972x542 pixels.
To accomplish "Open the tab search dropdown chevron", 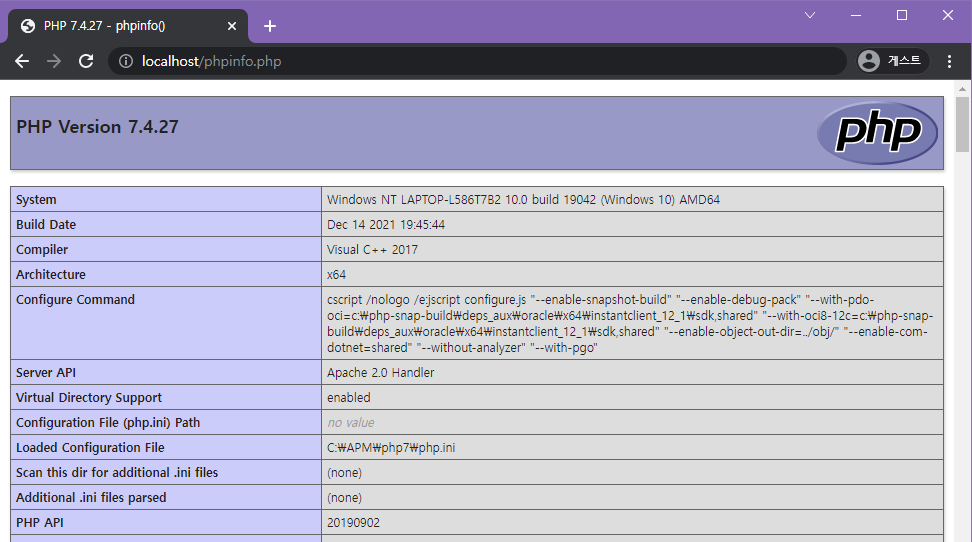I will click(810, 15).
